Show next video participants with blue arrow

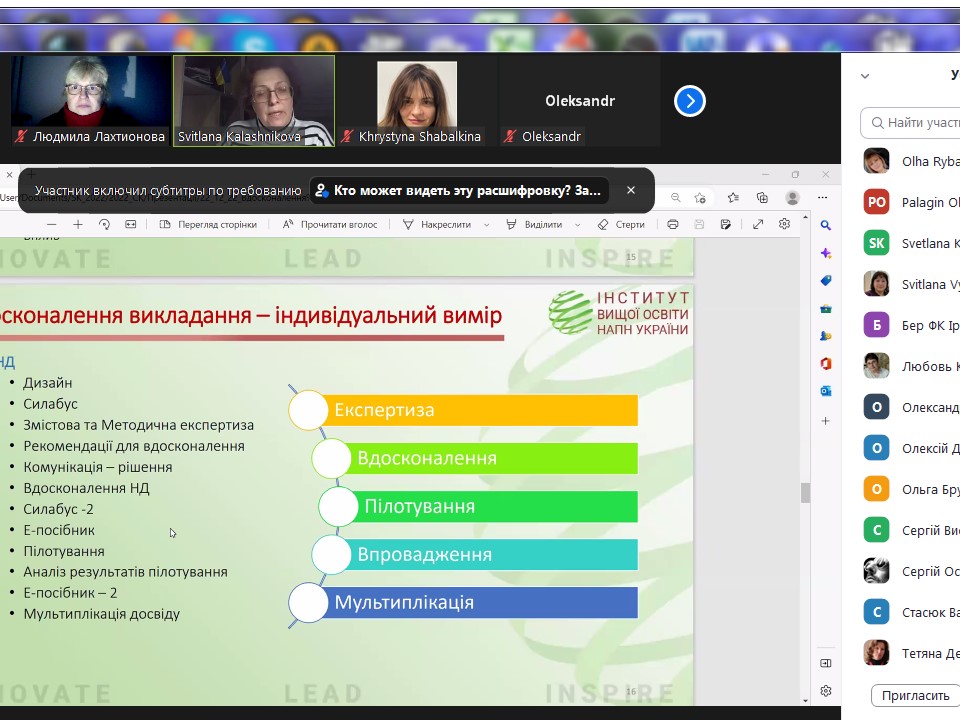(x=690, y=101)
